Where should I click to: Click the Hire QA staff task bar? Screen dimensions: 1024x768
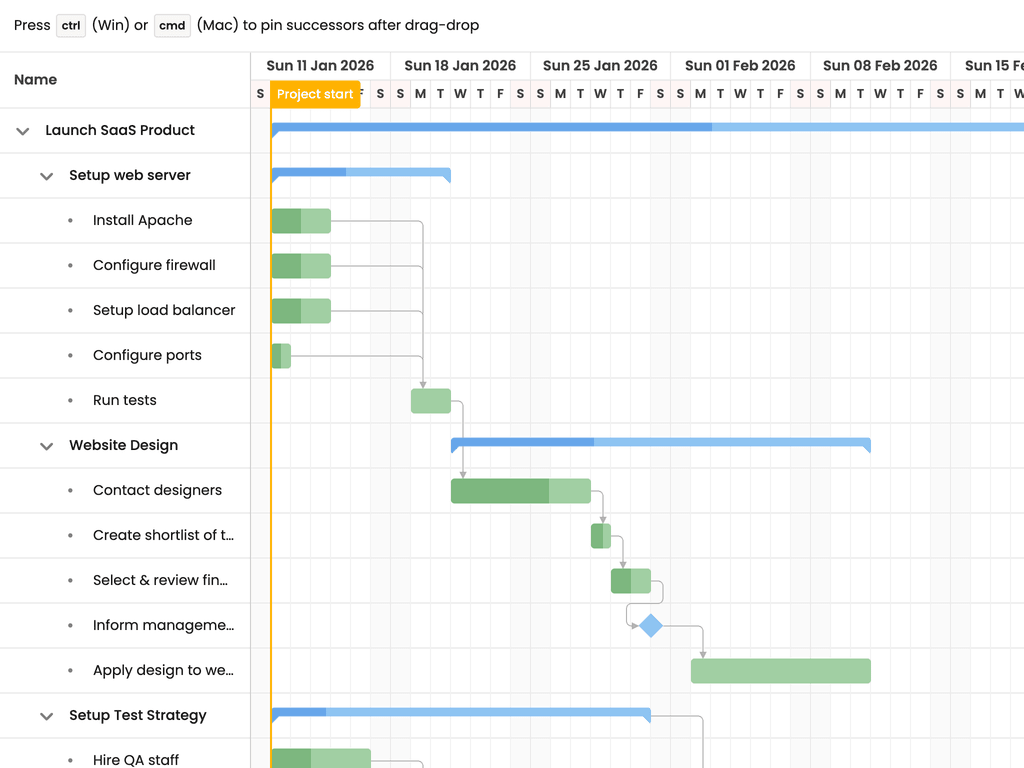pos(321,758)
